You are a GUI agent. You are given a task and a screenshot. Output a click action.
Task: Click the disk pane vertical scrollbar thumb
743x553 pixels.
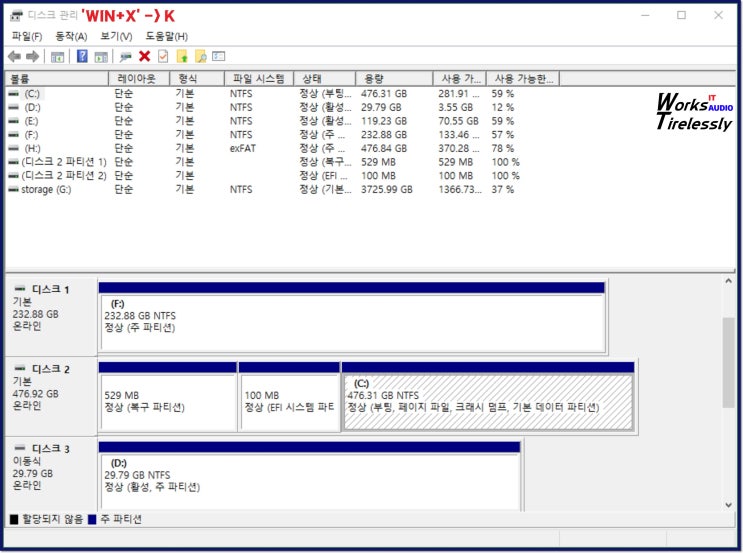click(x=728, y=362)
